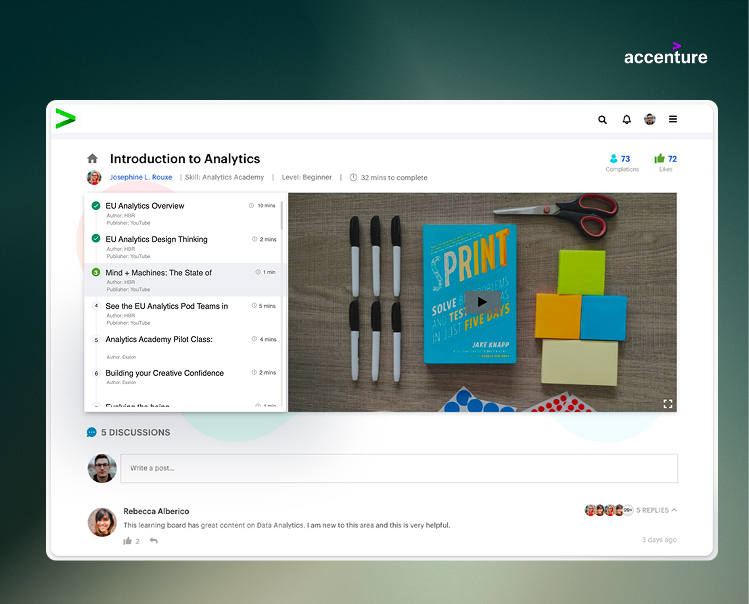Screen dimensions: 749x604
Task: Click the Introduction to Analytics title
Action: click(185, 159)
